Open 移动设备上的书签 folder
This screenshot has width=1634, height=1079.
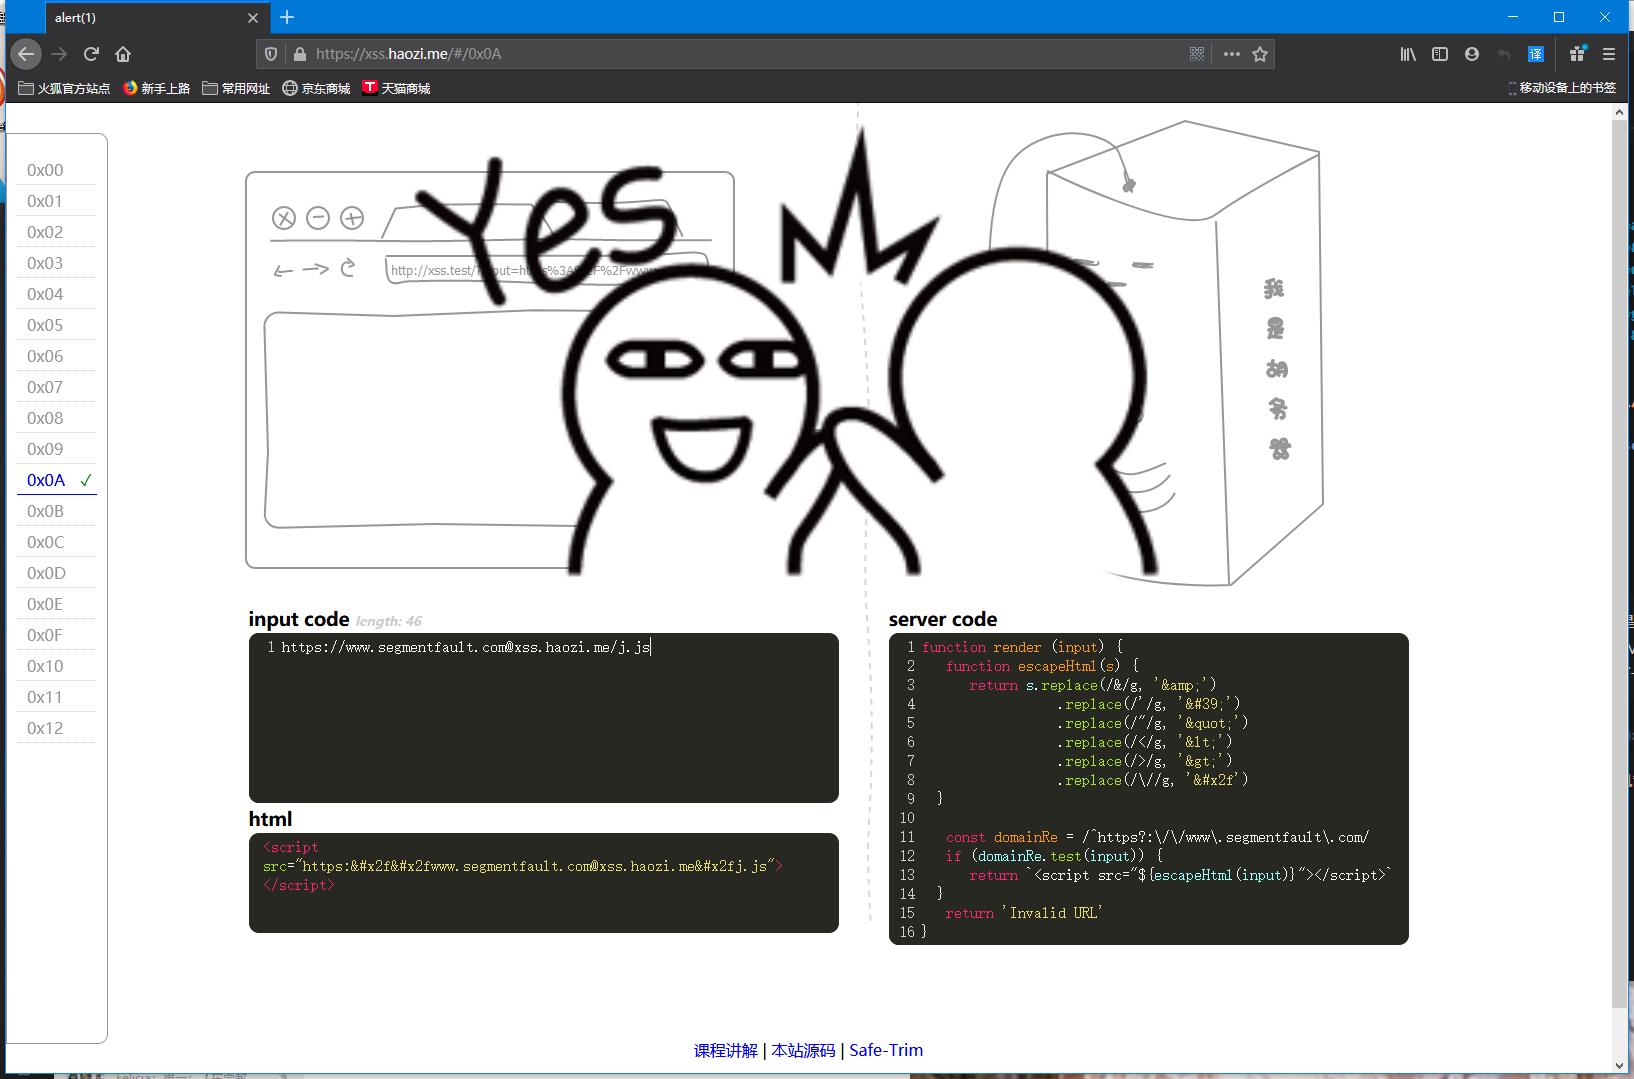1561,88
